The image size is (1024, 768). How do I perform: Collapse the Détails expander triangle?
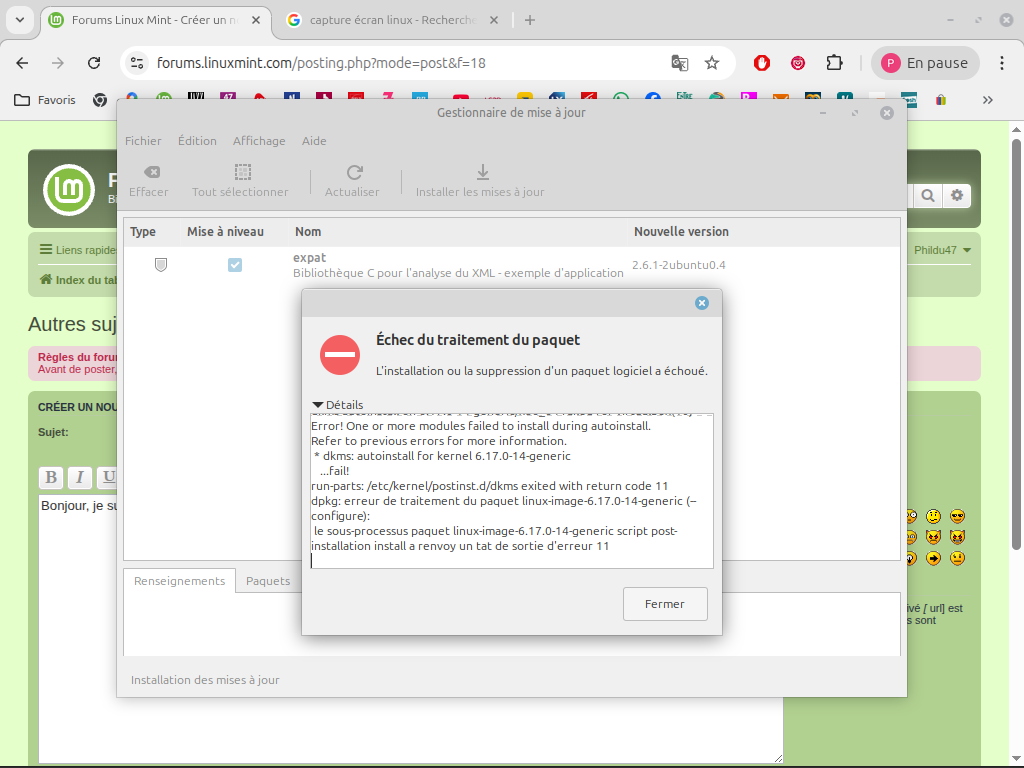[x=318, y=405]
